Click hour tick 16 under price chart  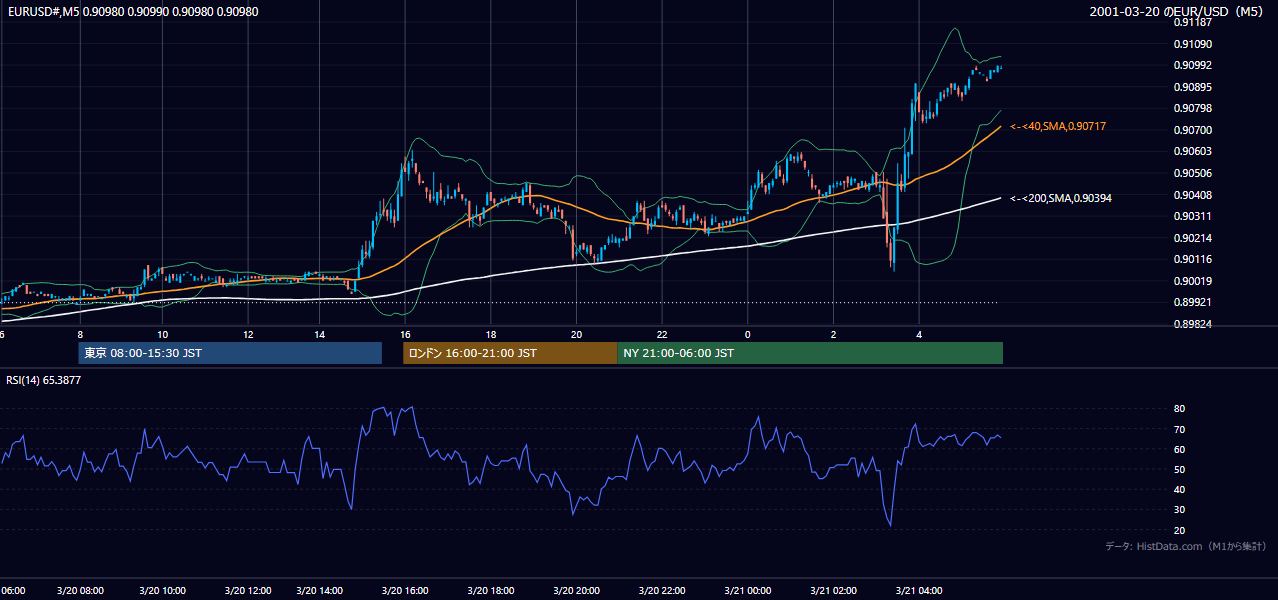(405, 334)
